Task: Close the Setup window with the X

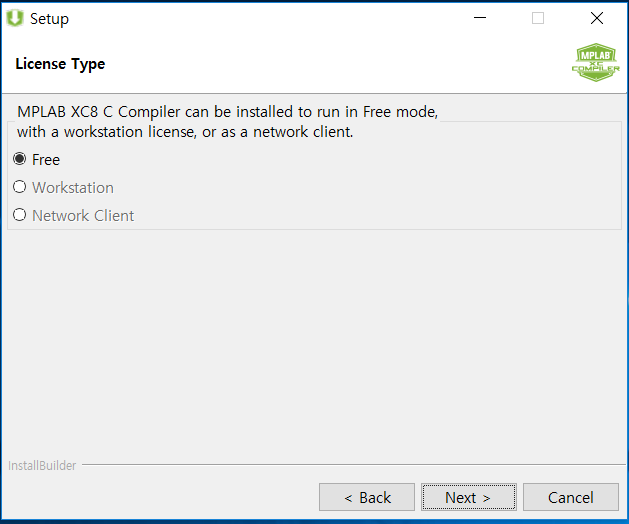Action: tap(597, 18)
